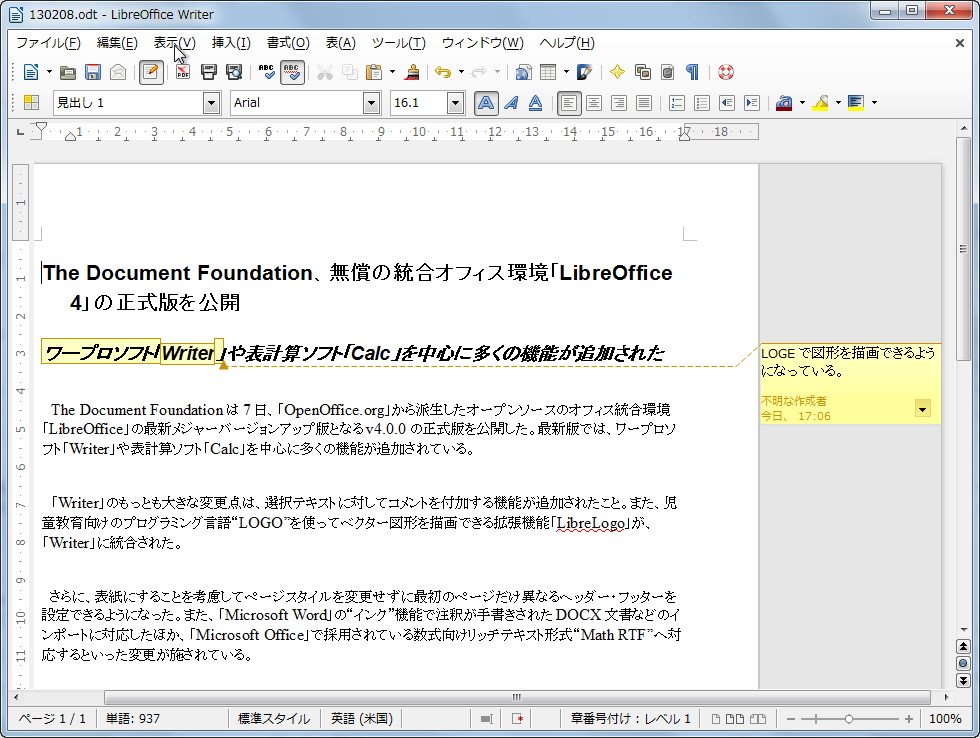Open the Undo history dropdown

(461, 72)
